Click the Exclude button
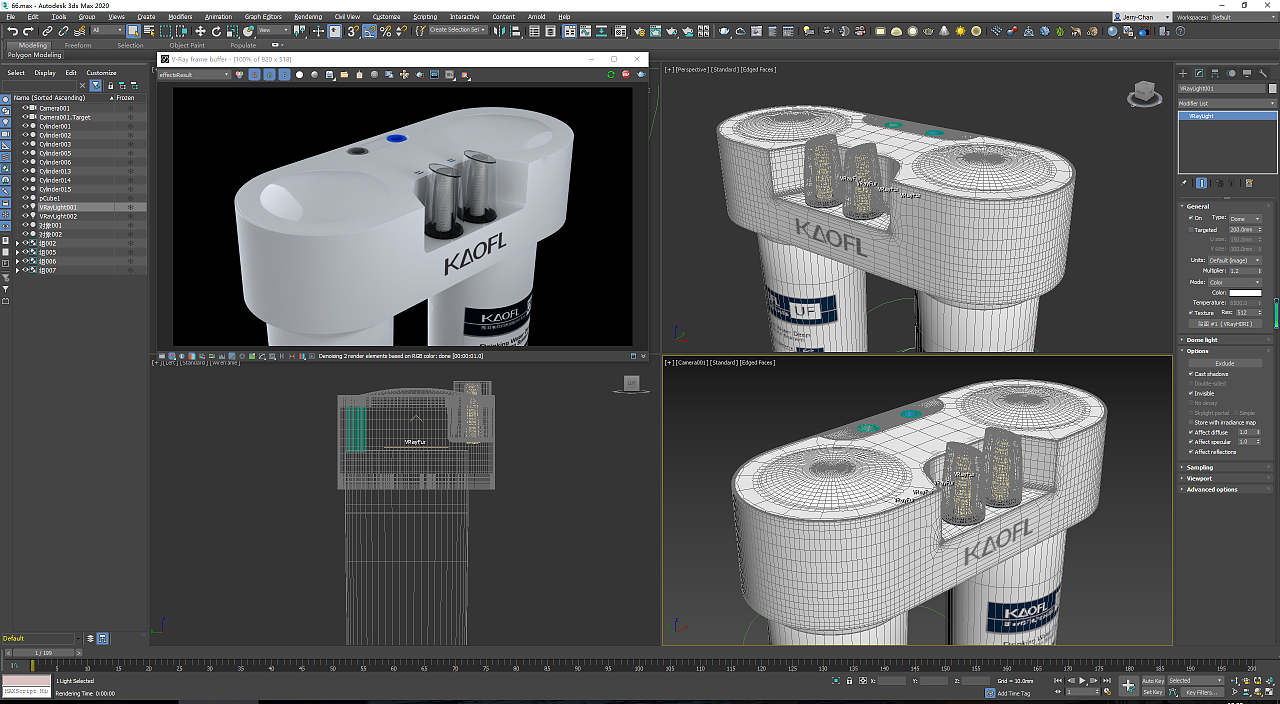This screenshot has height=704, width=1280. (1225, 363)
